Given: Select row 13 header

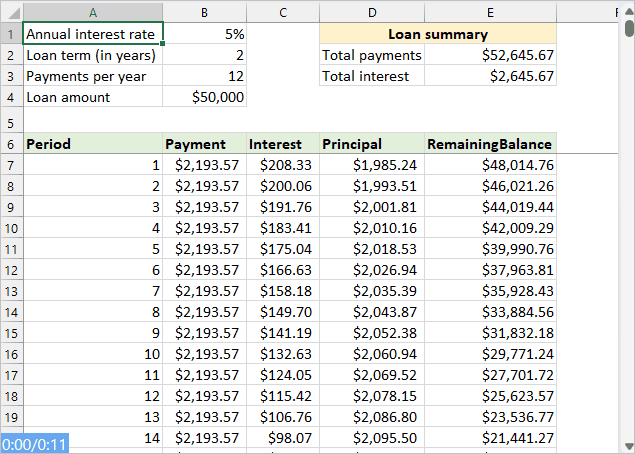Looking at the screenshot, I should pyautogui.click(x=11, y=291).
